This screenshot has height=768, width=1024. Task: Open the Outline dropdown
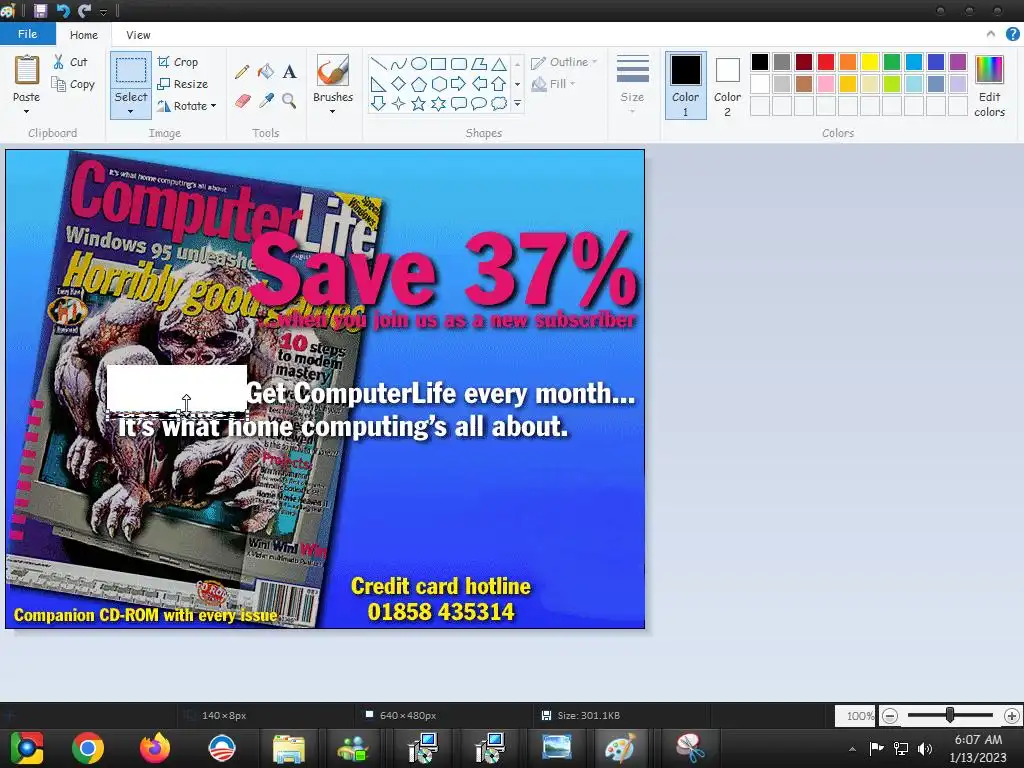564,62
